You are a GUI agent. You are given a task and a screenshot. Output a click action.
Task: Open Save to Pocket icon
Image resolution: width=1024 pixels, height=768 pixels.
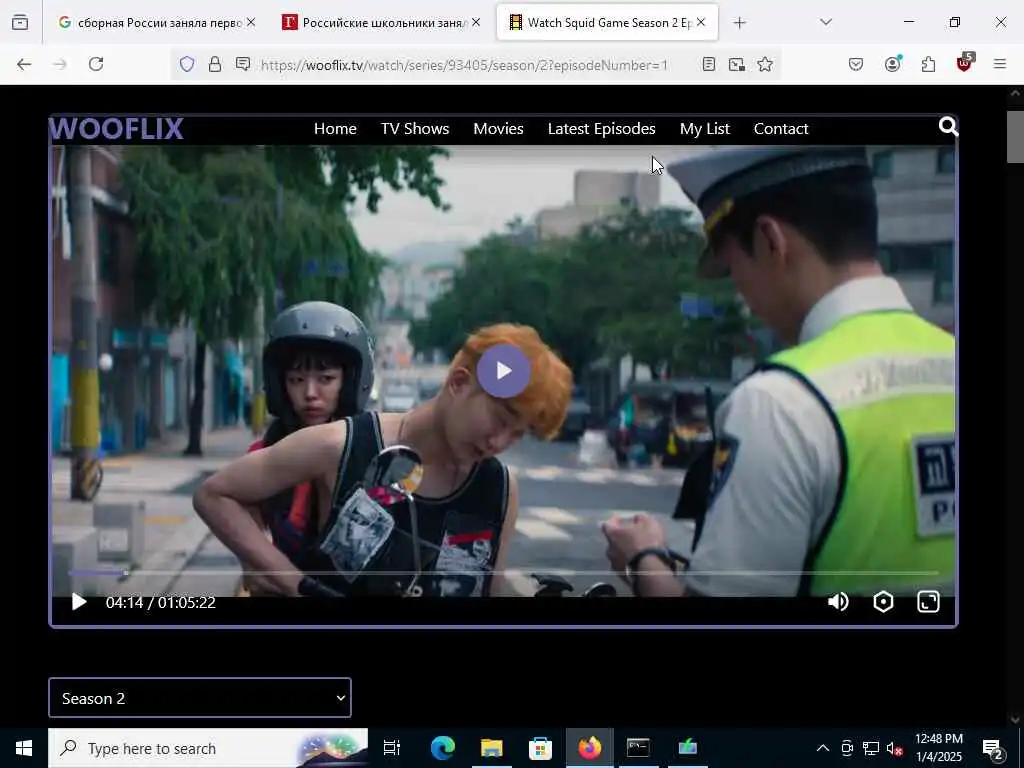tap(856, 64)
